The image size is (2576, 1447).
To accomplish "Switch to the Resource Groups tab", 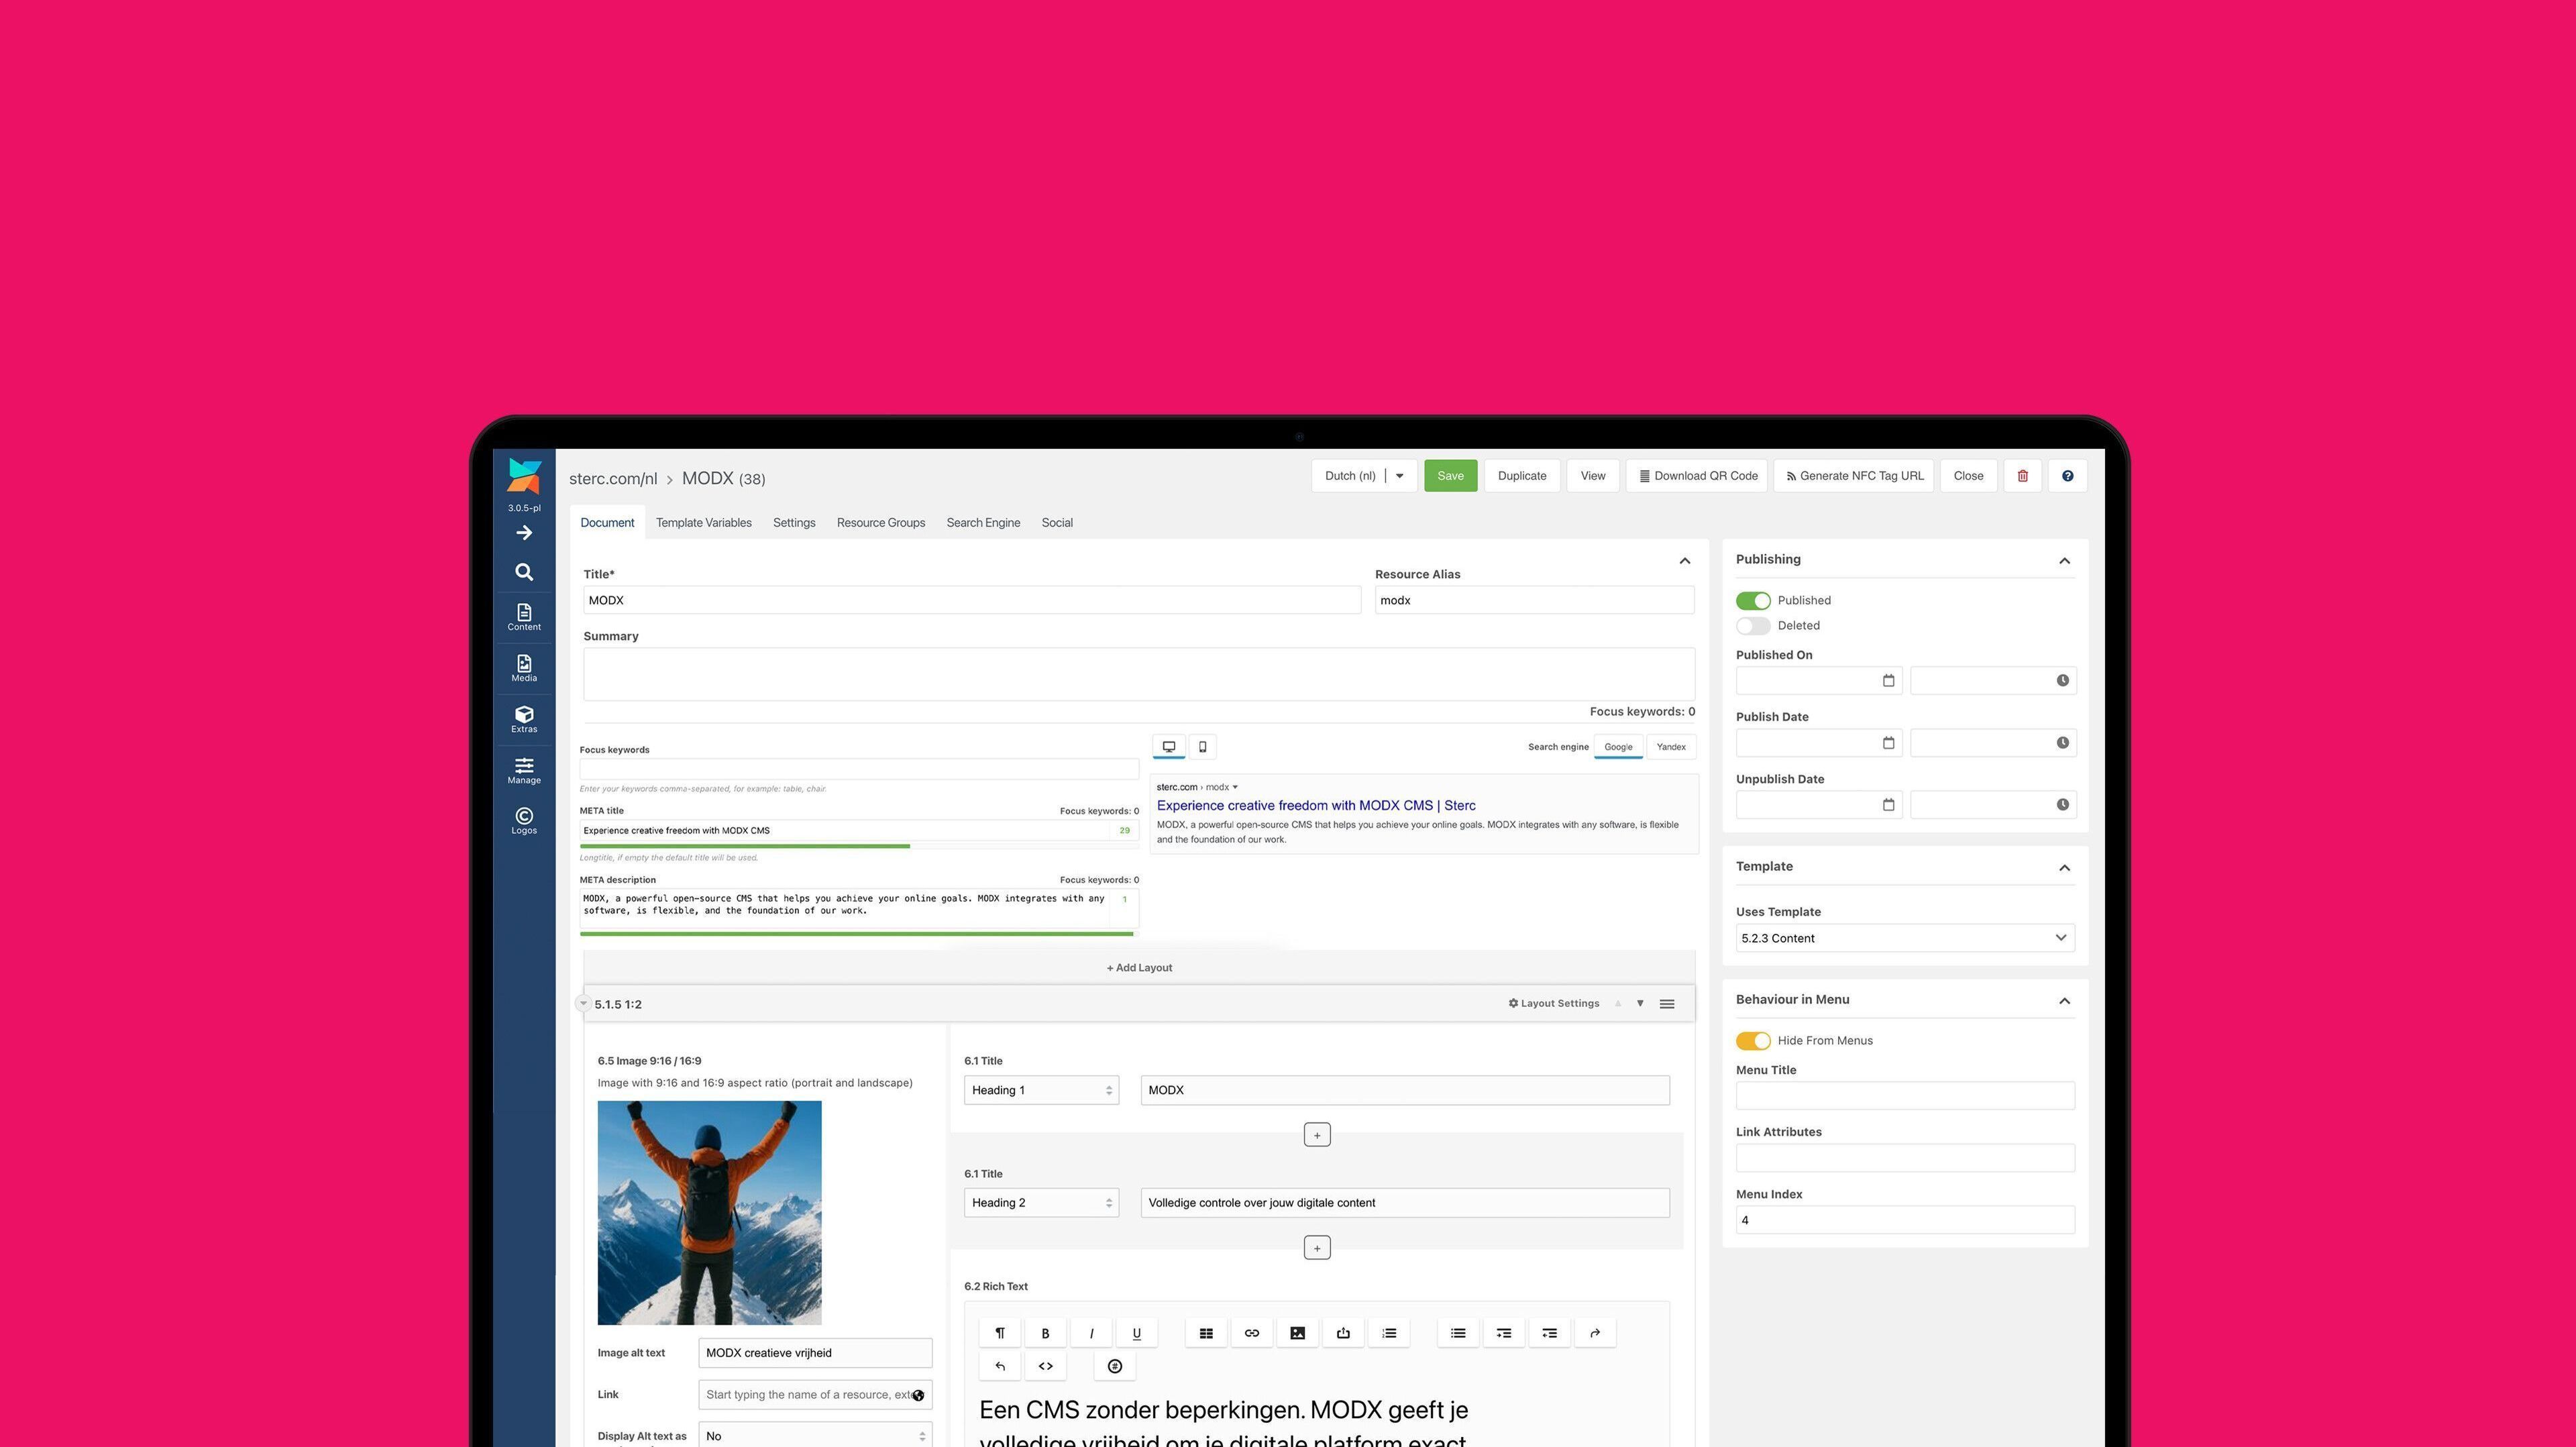I will point(881,523).
